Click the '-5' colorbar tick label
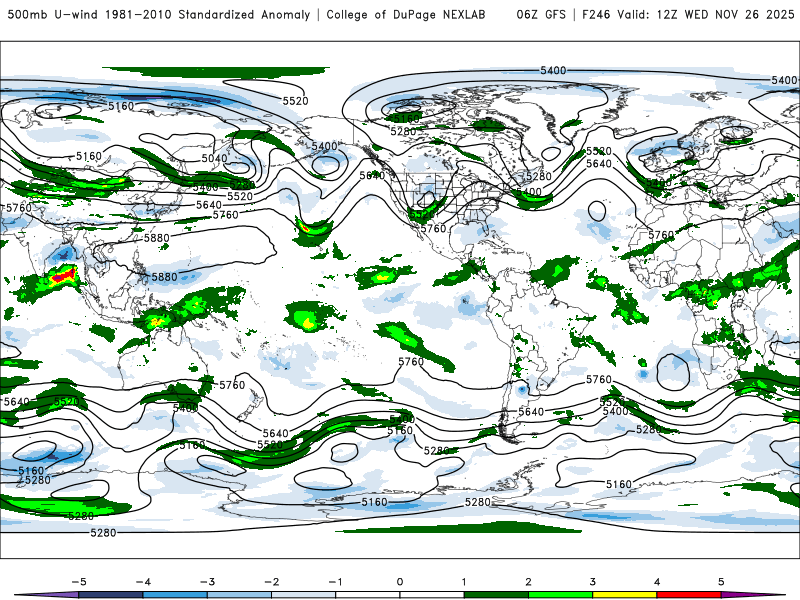This screenshot has width=800, height=600. point(79,582)
